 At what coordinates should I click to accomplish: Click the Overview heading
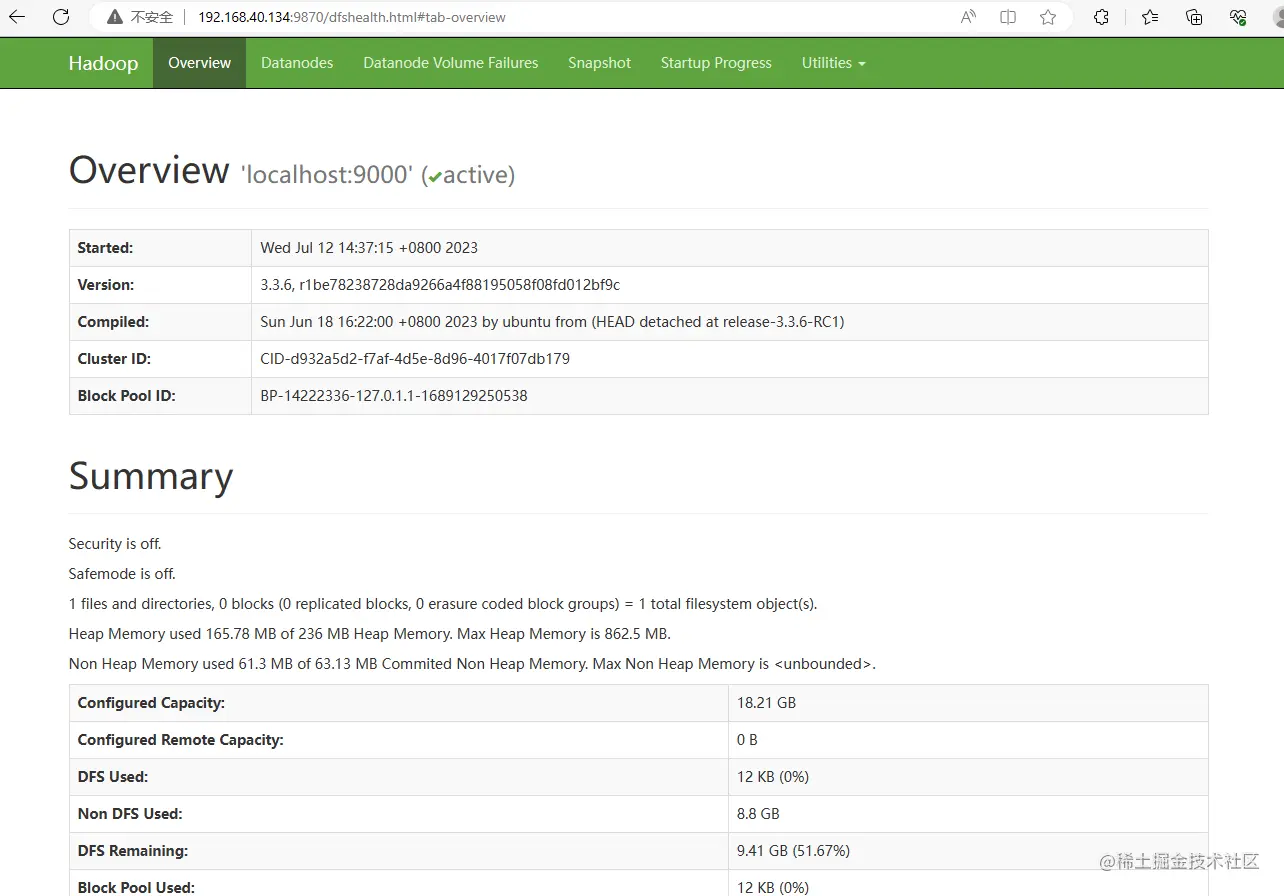click(x=149, y=170)
